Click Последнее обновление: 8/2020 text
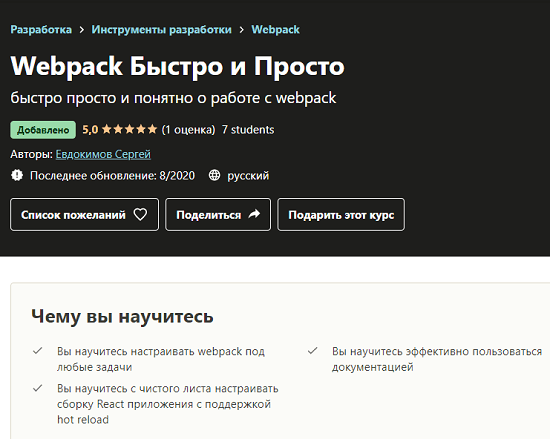 pyautogui.click(x=112, y=176)
